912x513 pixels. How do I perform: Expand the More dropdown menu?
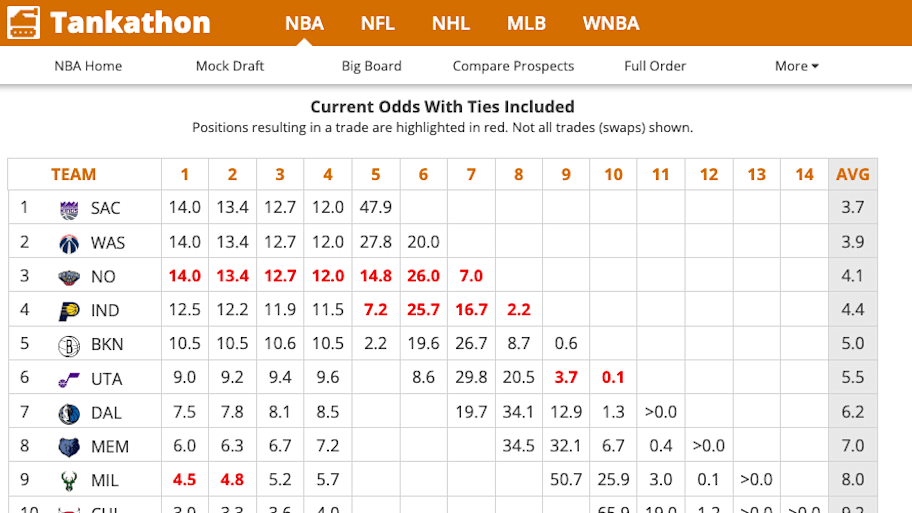796,66
